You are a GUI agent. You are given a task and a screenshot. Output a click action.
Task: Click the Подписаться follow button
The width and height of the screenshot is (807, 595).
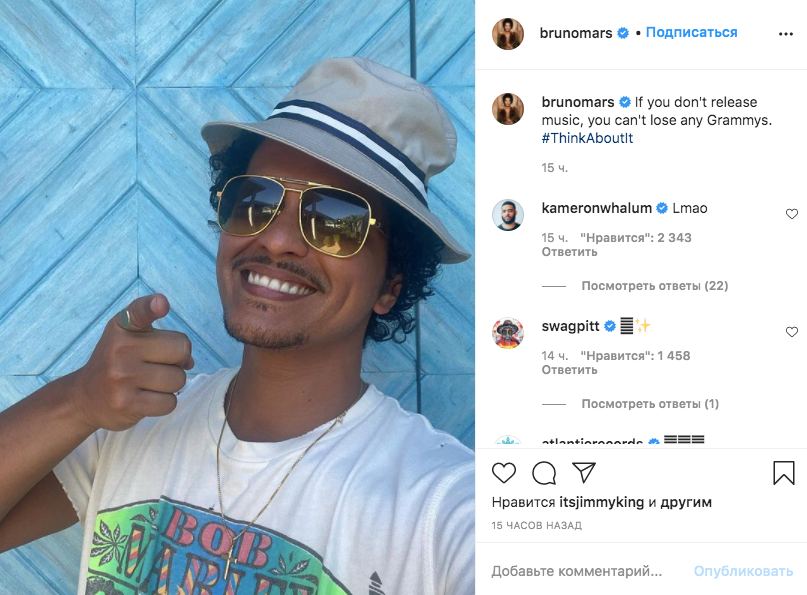(691, 32)
